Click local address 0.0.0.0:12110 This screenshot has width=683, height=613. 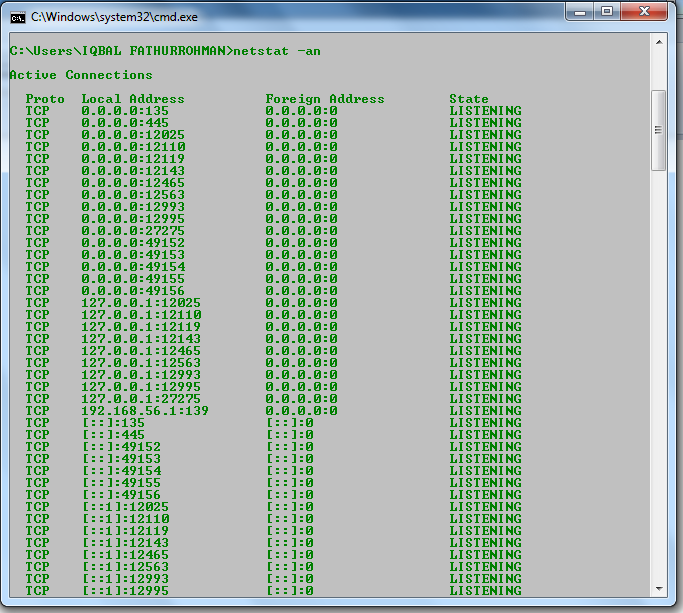133,147
